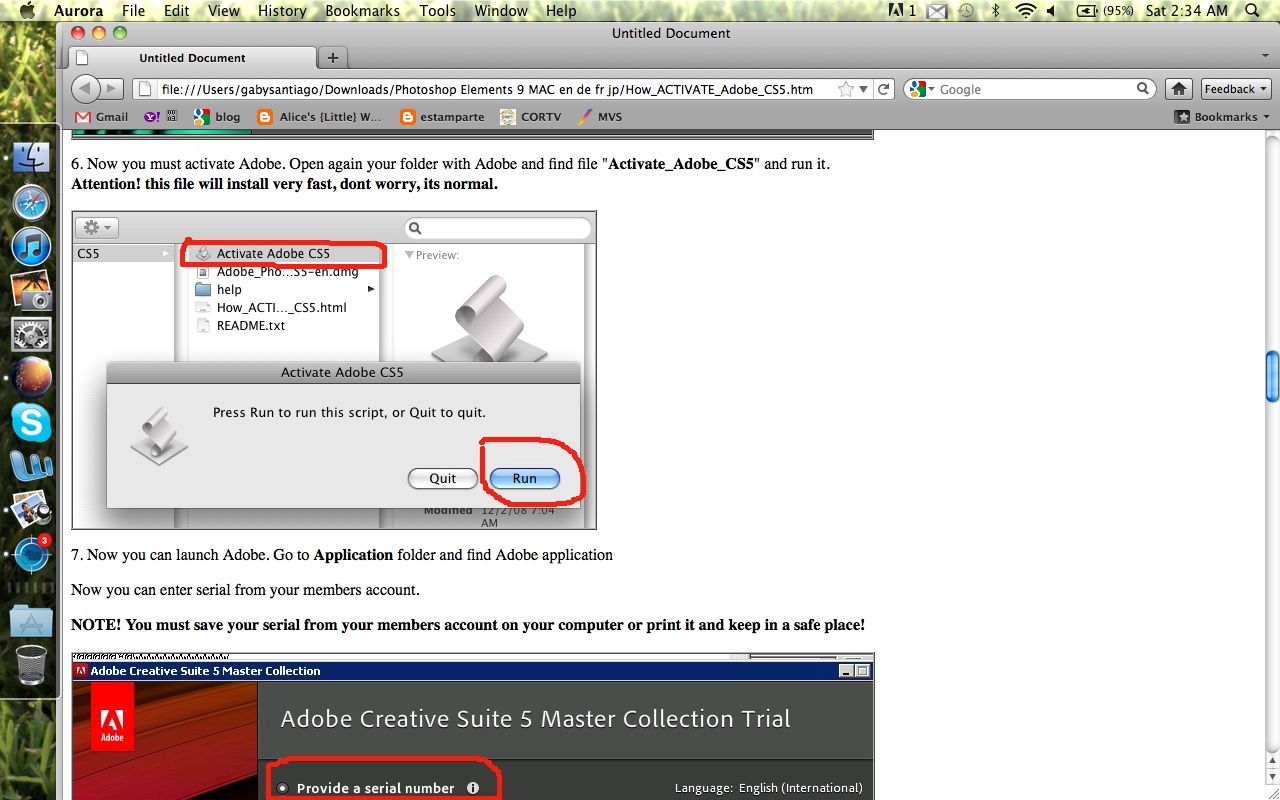
Task: Click the volume speaker icon in menu bar
Action: pos(1054,11)
